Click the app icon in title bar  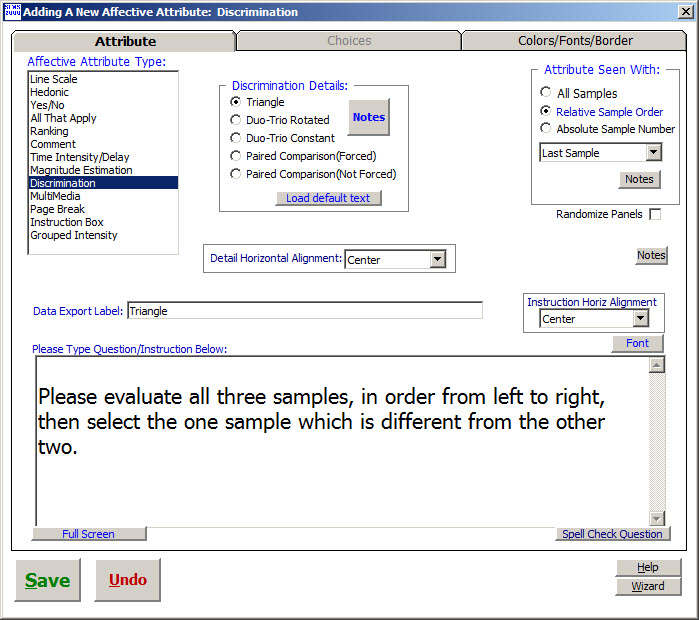point(11,12)
